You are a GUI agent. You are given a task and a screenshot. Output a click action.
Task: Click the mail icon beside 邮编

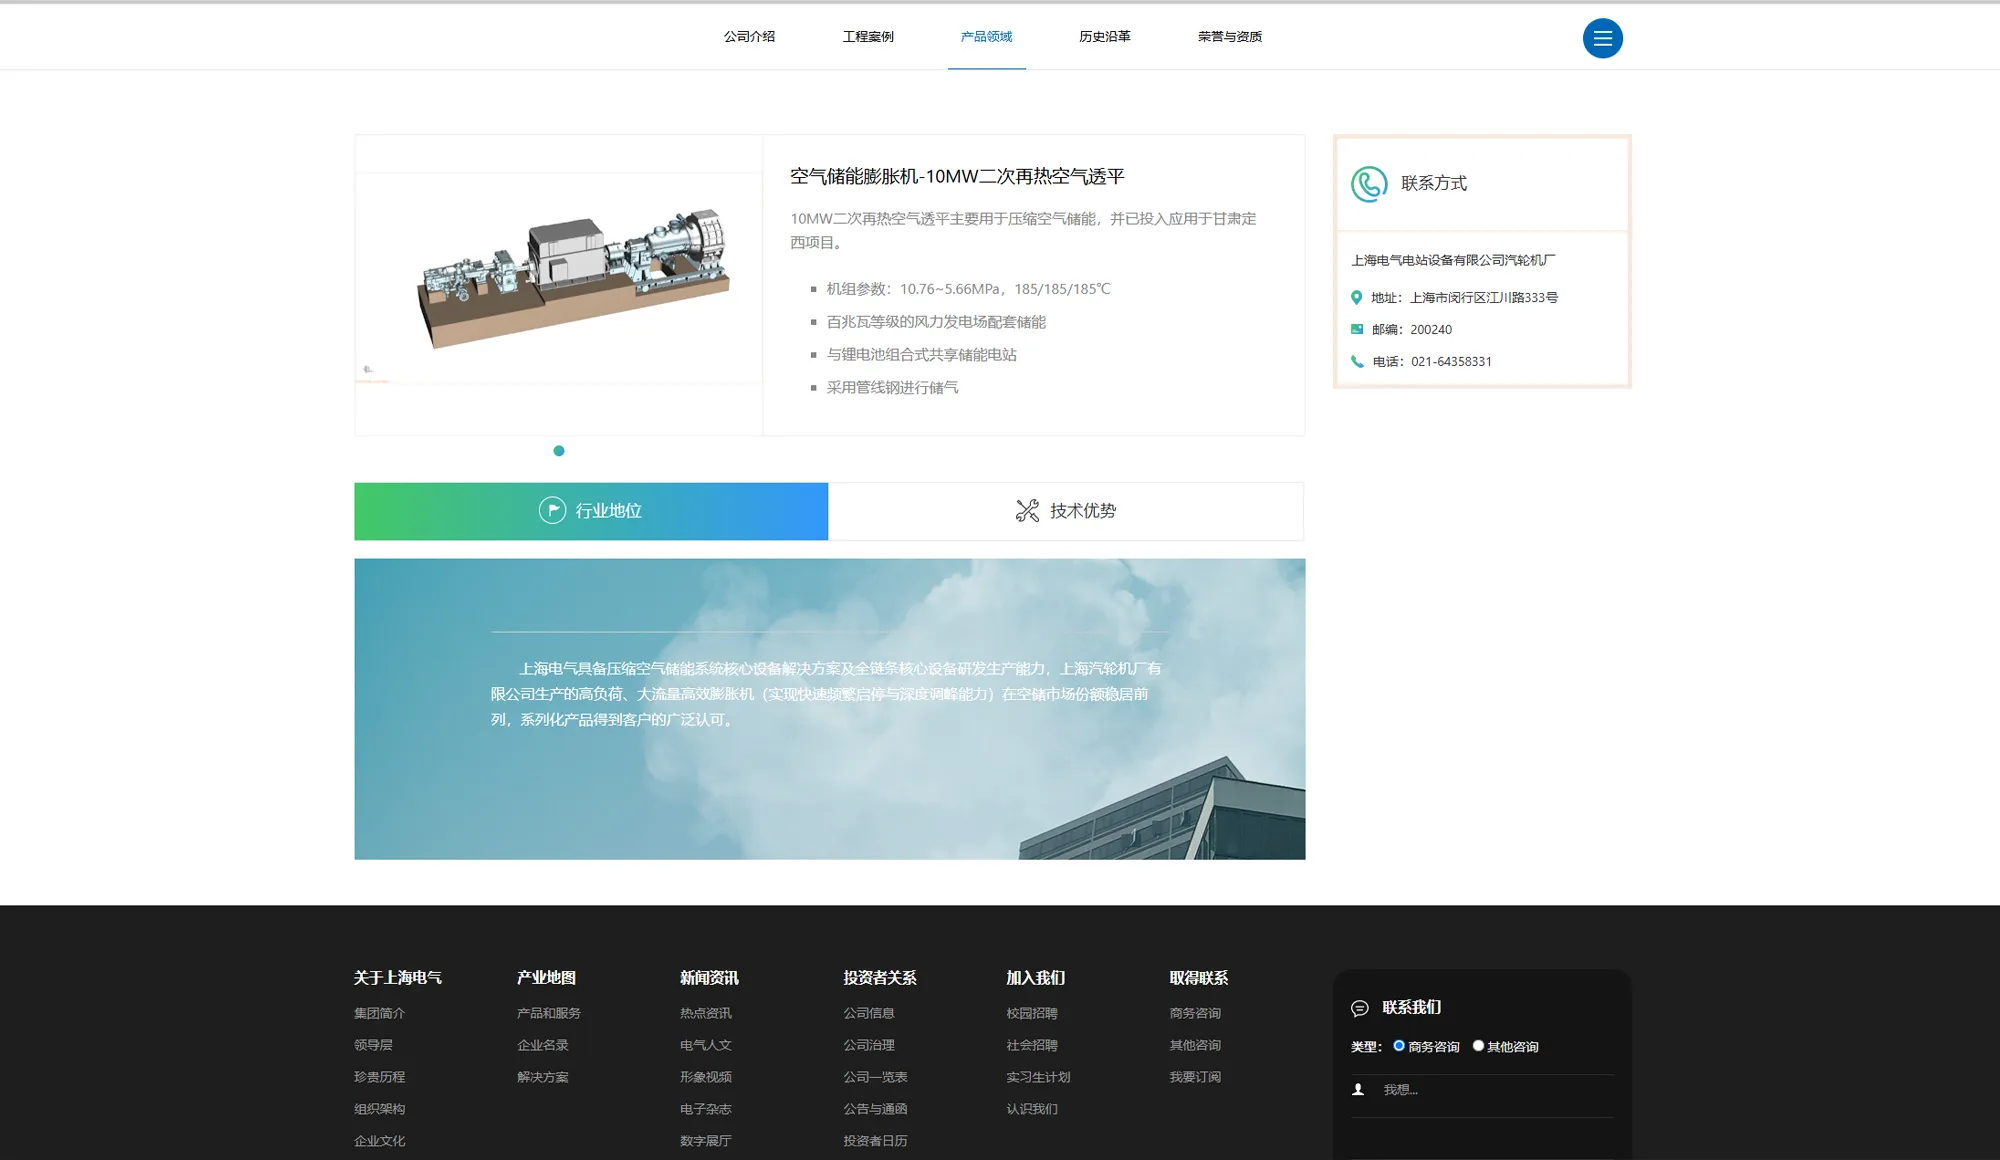1357,329
